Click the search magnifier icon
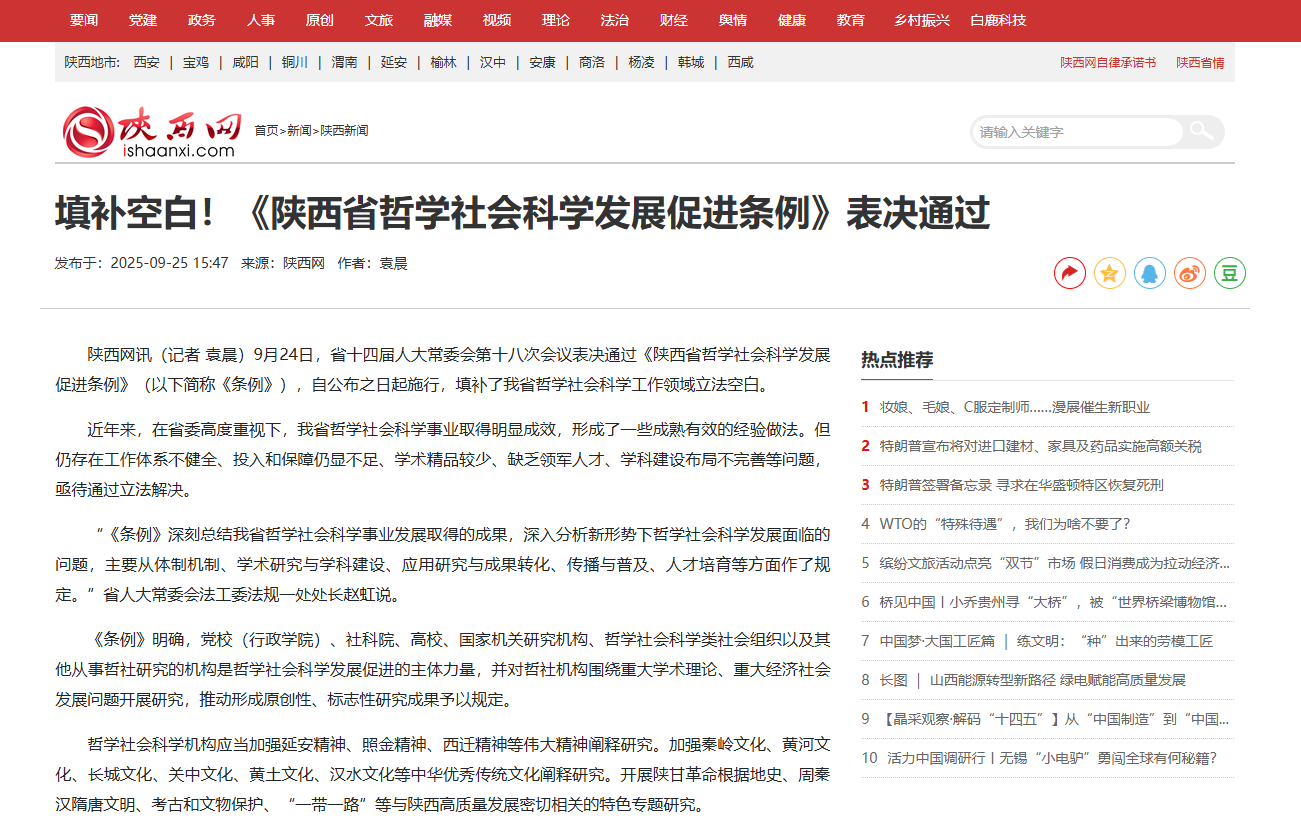The height and width of the screenshot is (820, 1301). click(x=1201, y=131)
